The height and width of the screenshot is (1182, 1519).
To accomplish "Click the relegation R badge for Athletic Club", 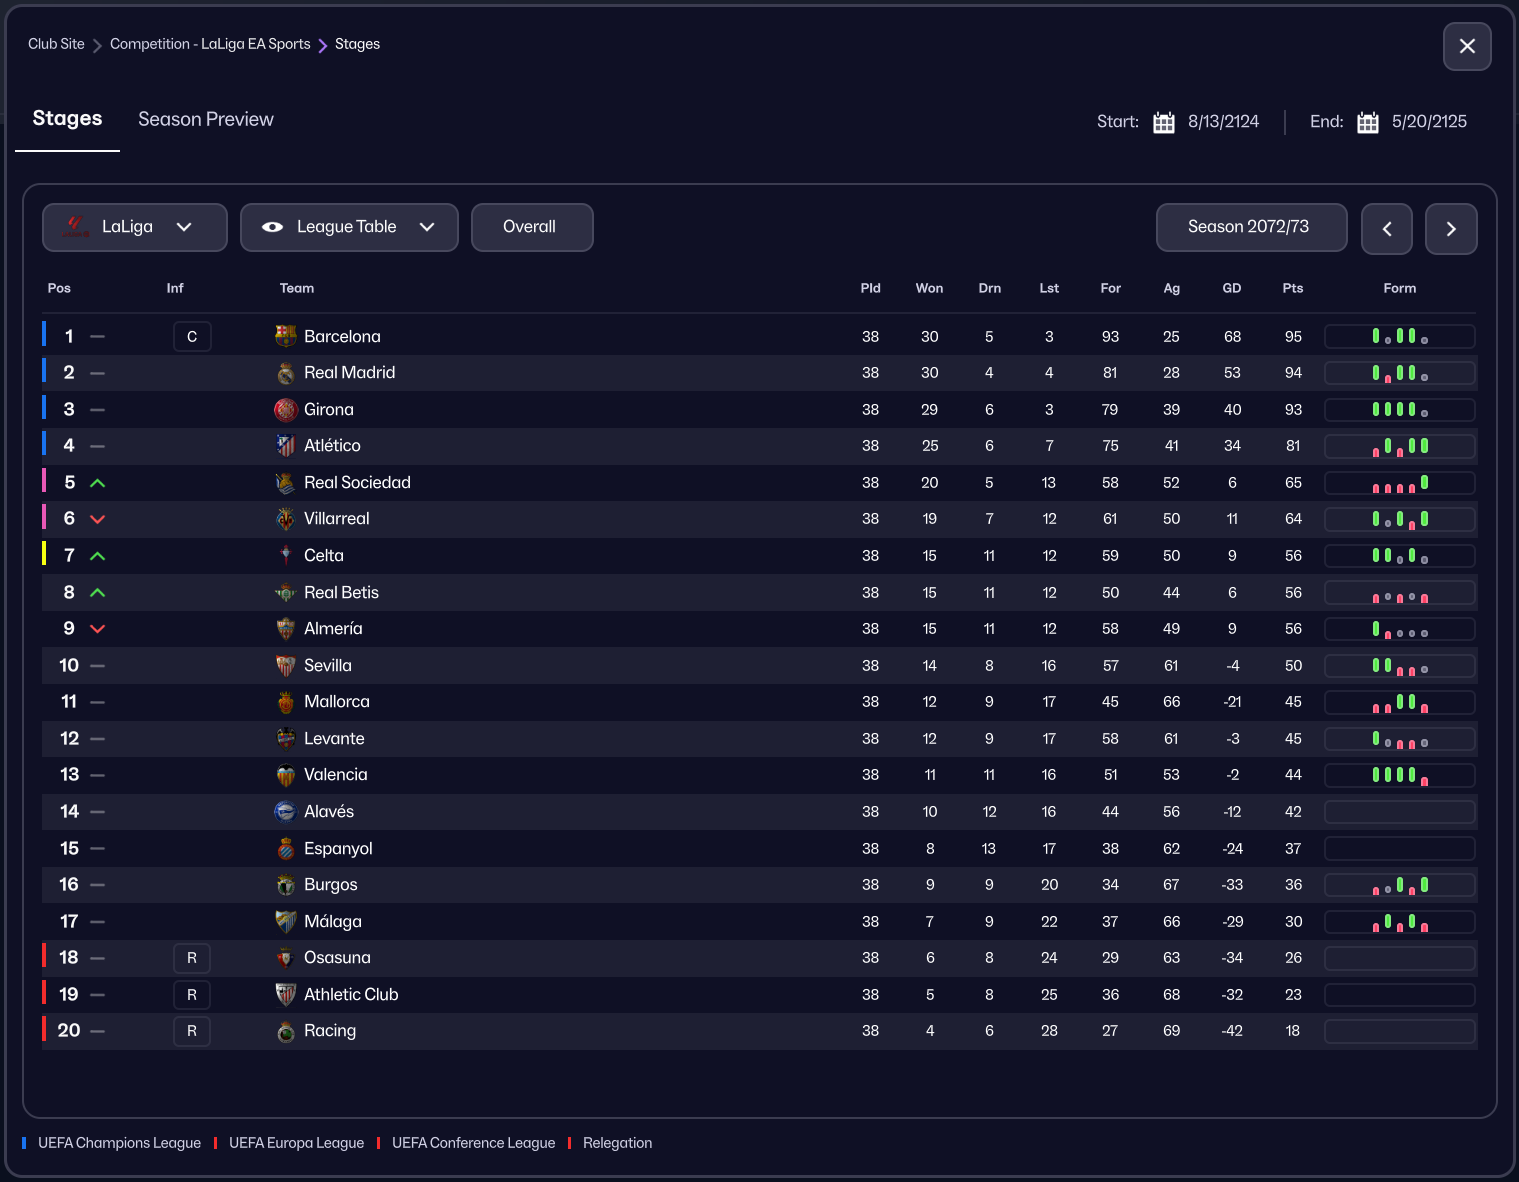I will 192,994.
